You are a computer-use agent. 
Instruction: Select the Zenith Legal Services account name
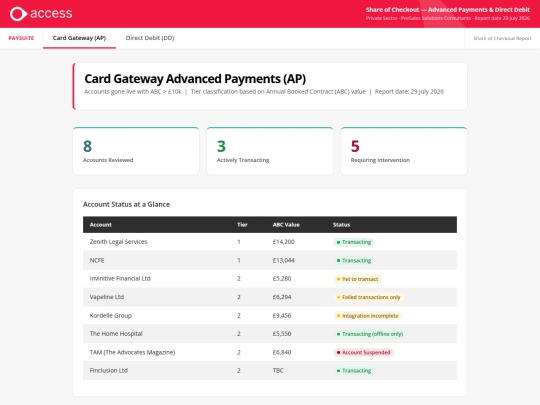click(x=118, y=242)
